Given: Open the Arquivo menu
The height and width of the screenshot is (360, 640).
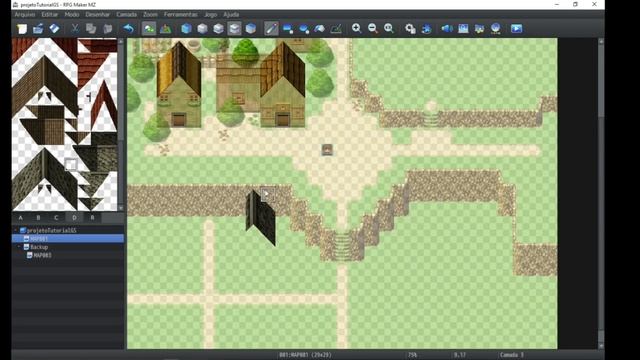Looking at the screenshot, I should 25,14.
